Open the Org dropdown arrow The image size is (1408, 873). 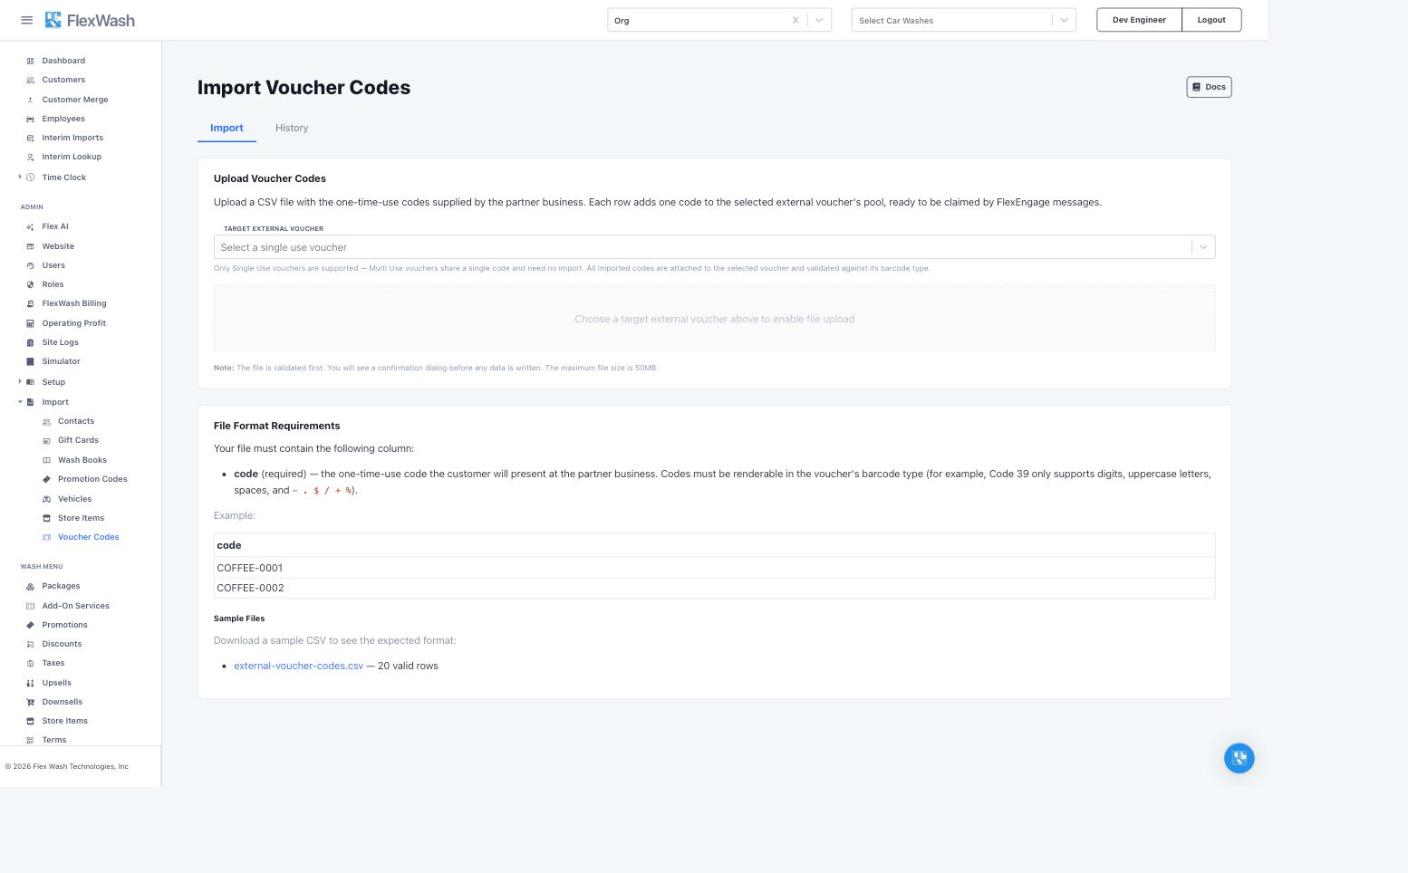[x=819, y=20]
